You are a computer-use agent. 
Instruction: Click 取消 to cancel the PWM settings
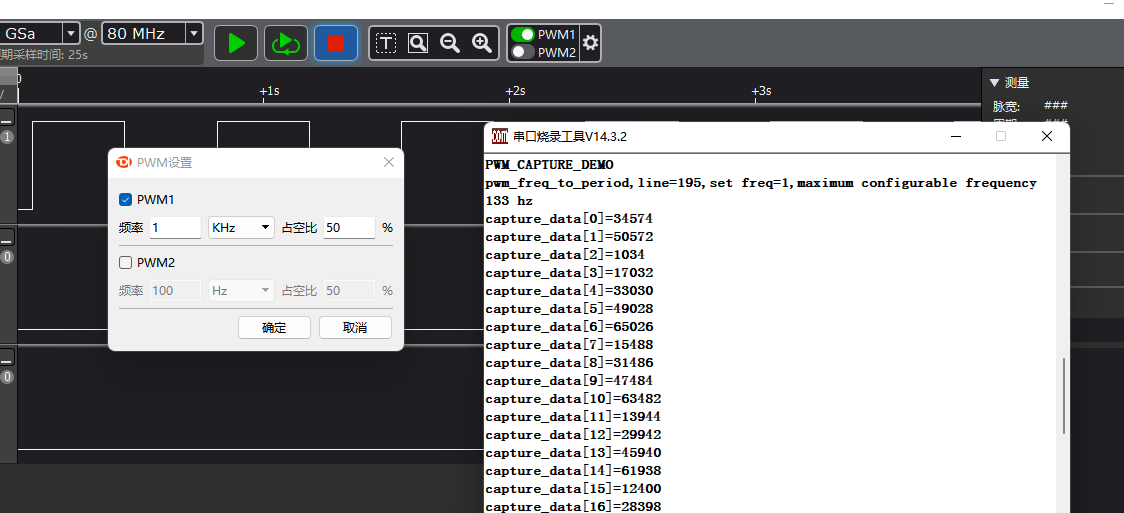(355, 327)
